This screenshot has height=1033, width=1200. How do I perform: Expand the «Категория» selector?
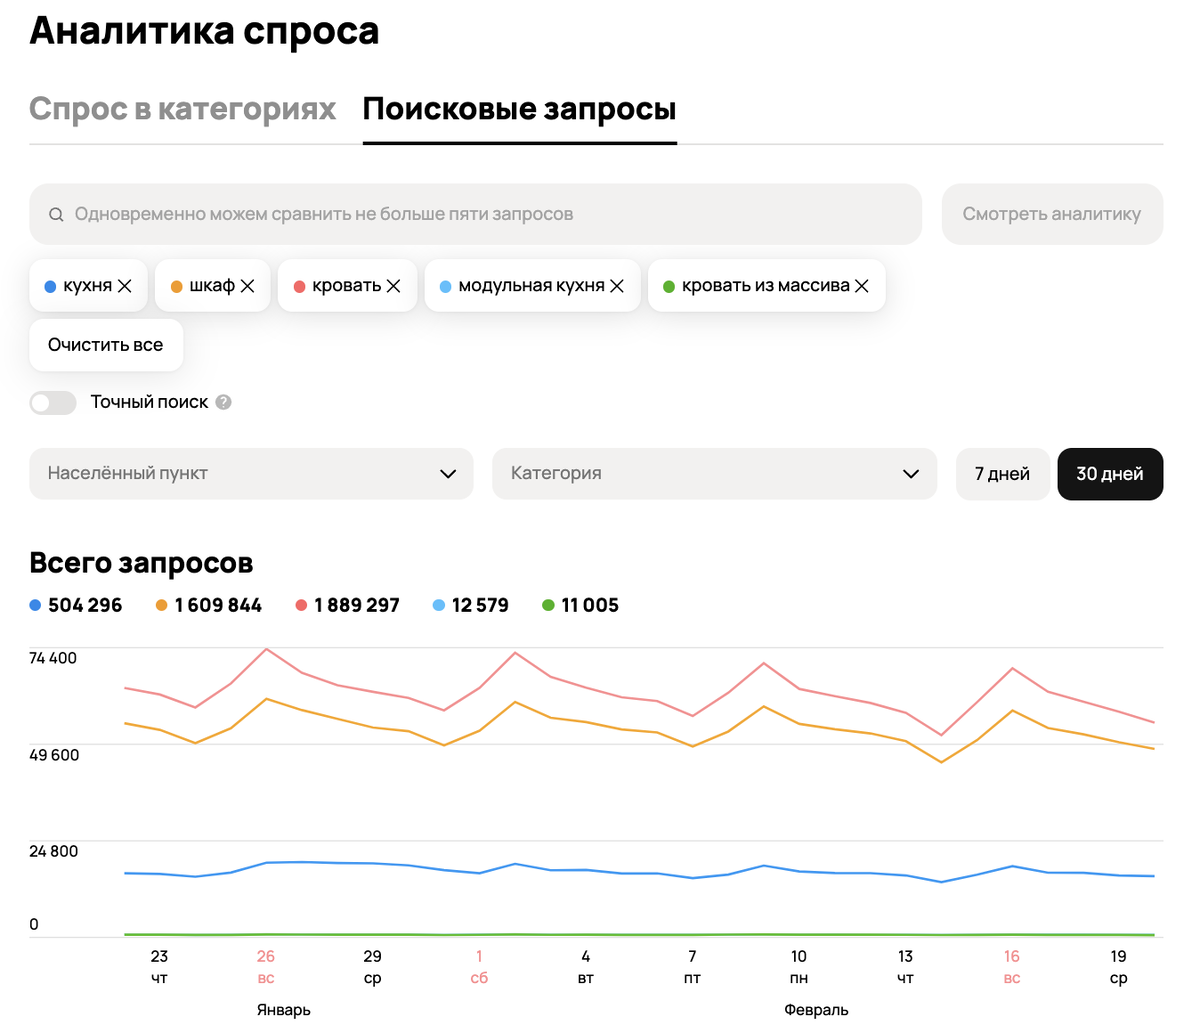713,474
